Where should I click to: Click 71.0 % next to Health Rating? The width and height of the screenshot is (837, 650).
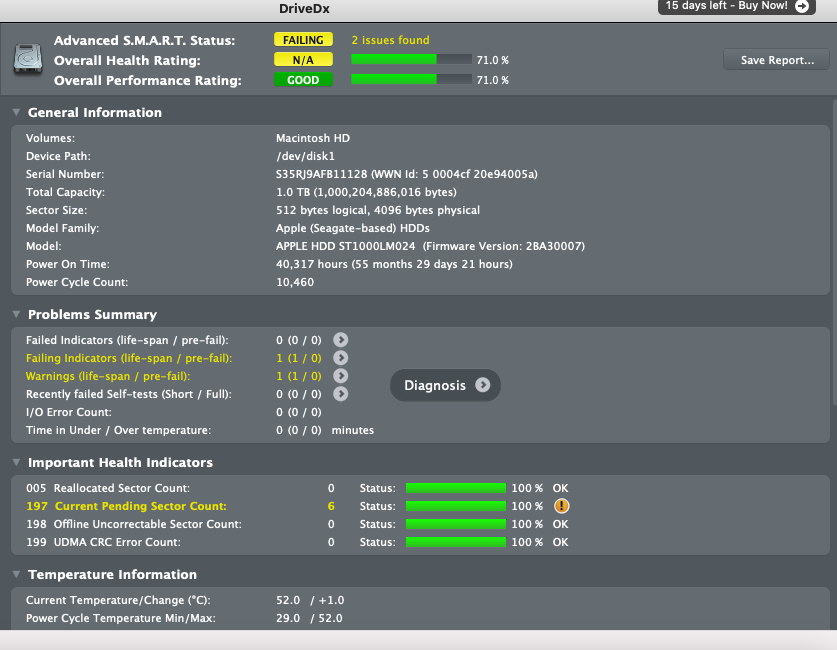(x=493, y=60)
